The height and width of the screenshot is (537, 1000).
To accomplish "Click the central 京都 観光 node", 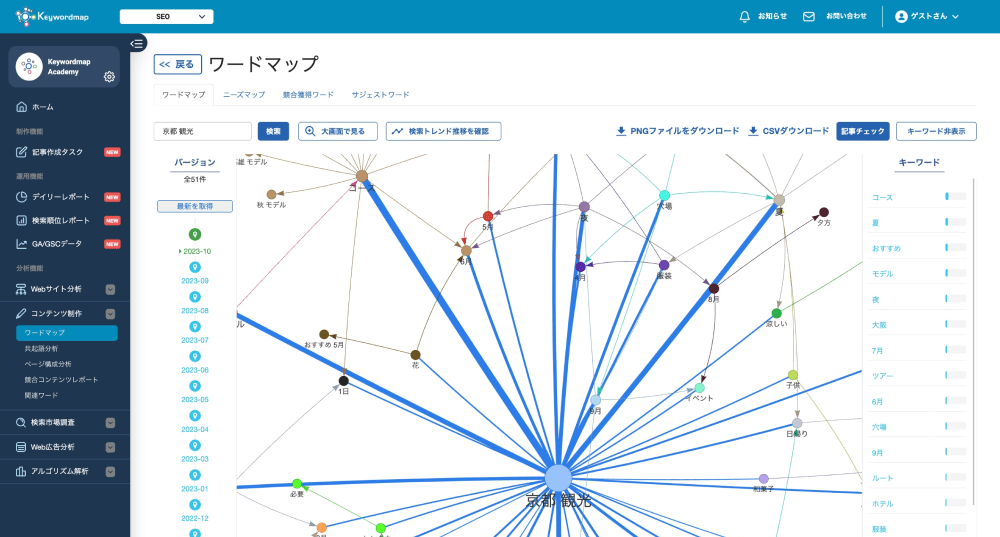I will [x=558, y=477].
